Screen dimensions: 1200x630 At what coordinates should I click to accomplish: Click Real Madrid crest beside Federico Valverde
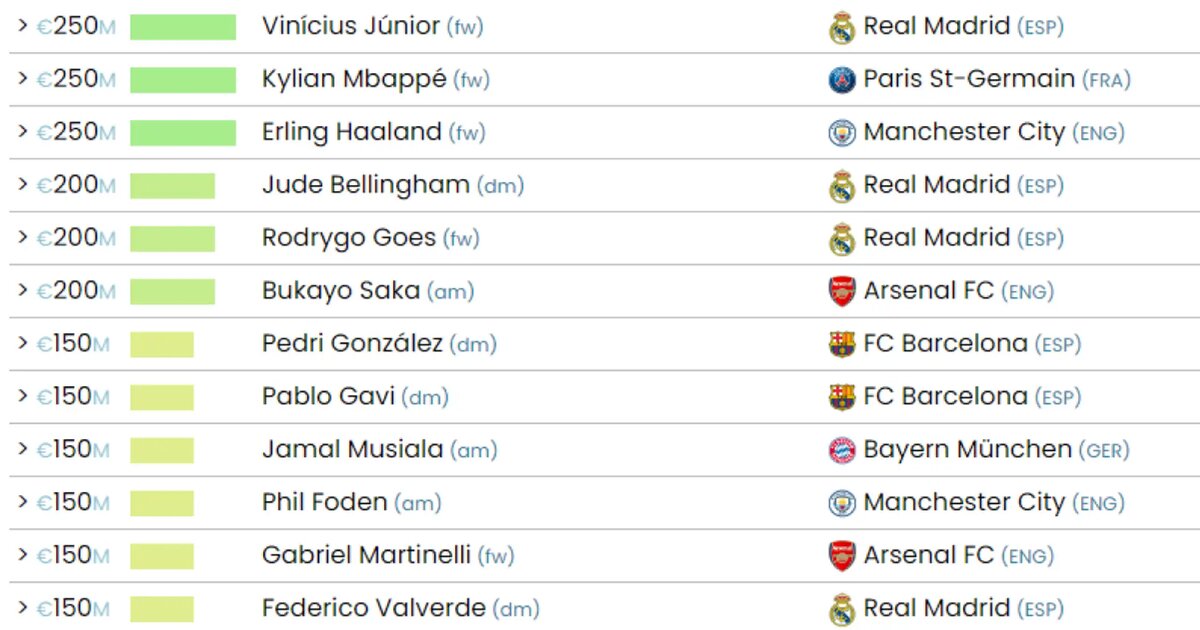[842, 609]
